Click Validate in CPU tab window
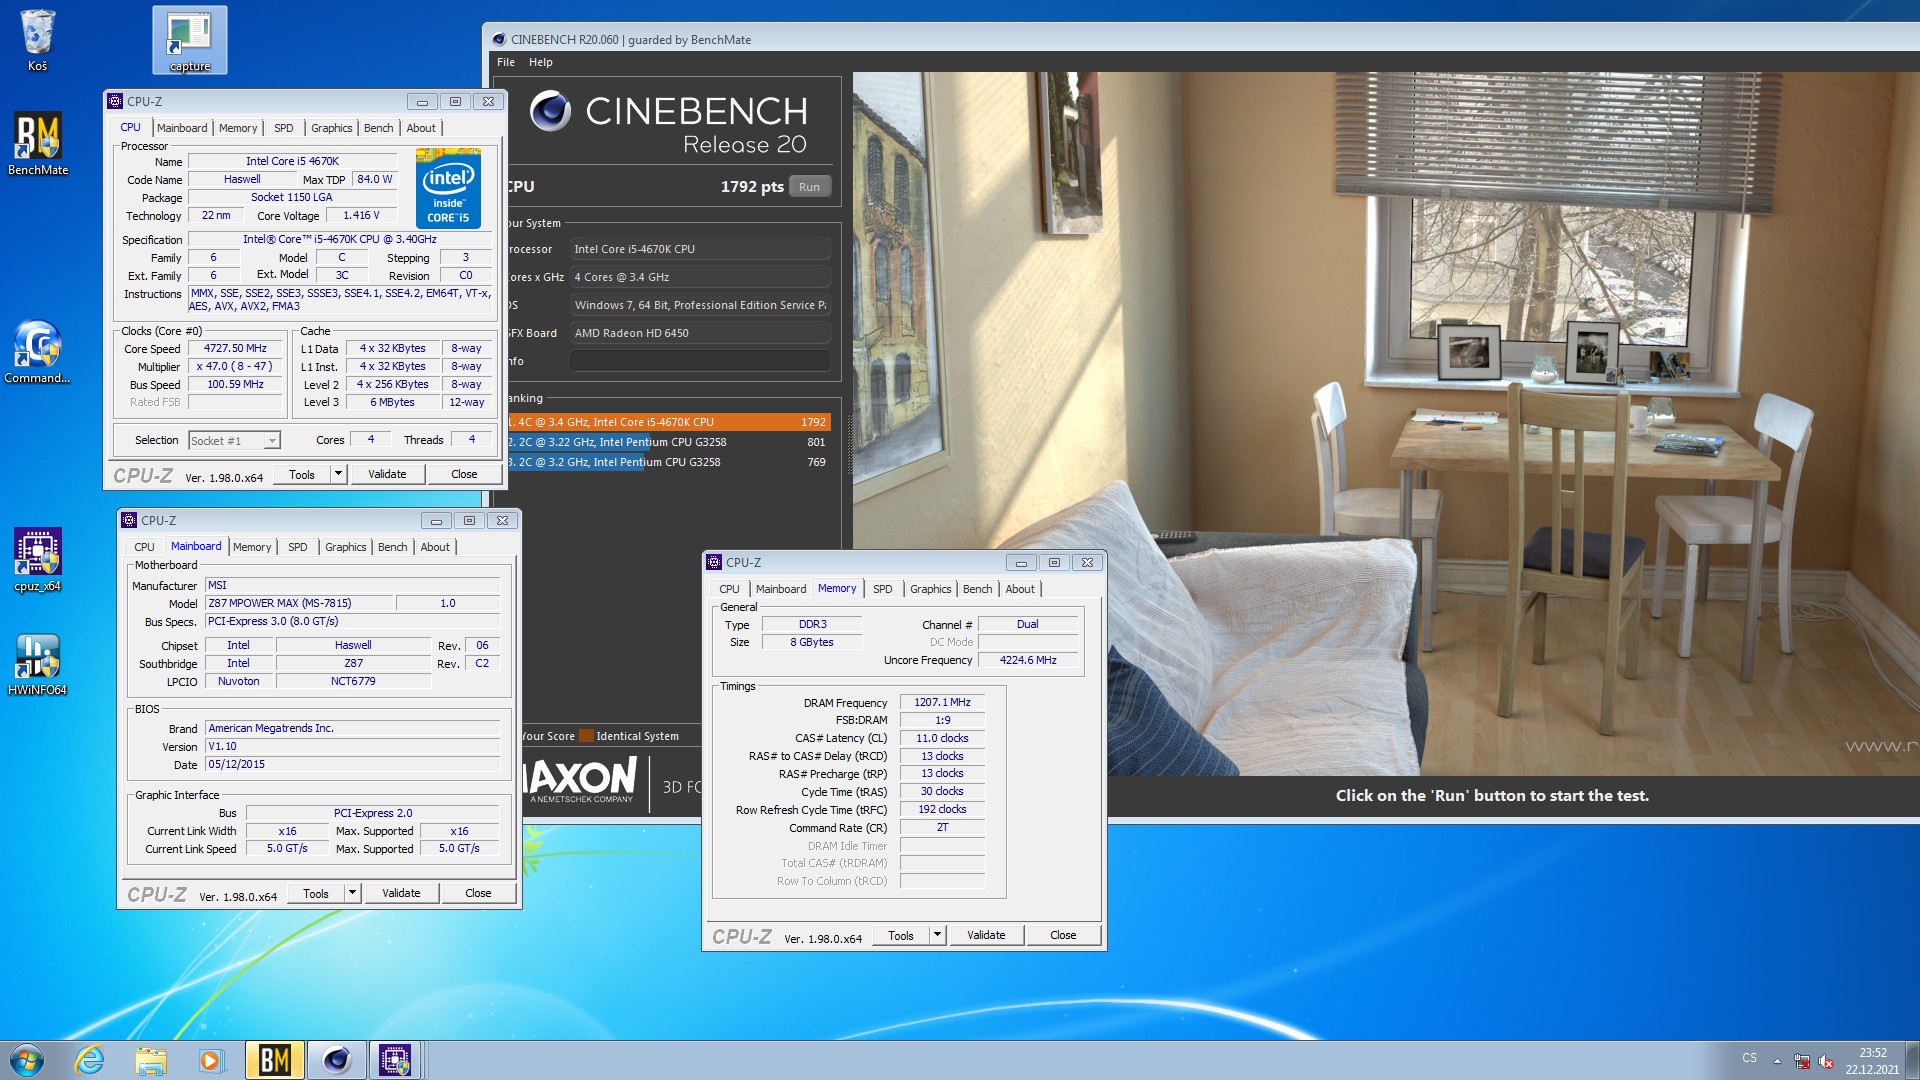The height and width of the screenshot is (1080, 1920). [387, 474]
